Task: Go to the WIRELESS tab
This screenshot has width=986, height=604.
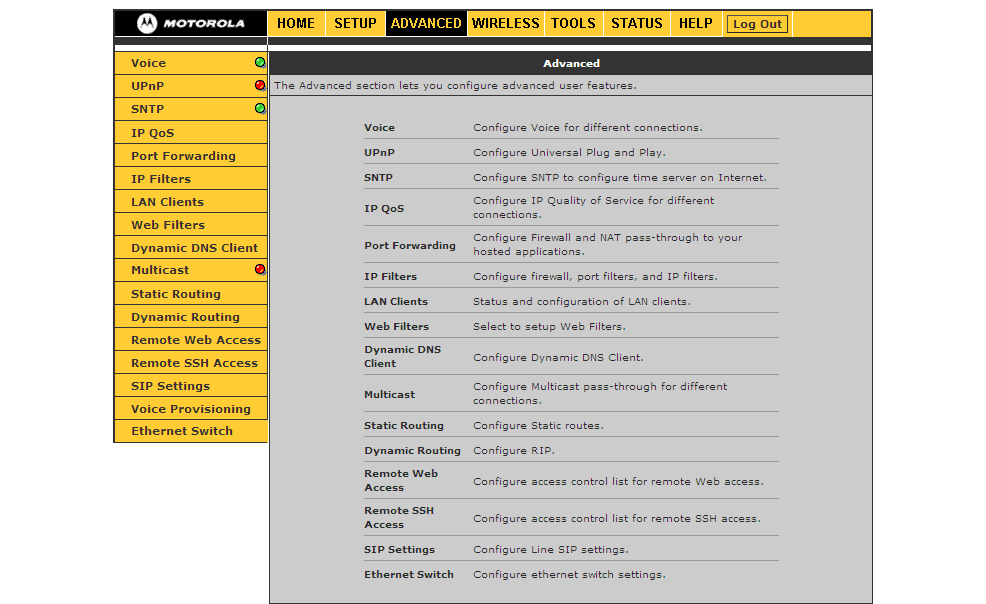Action: click(506, 24)
